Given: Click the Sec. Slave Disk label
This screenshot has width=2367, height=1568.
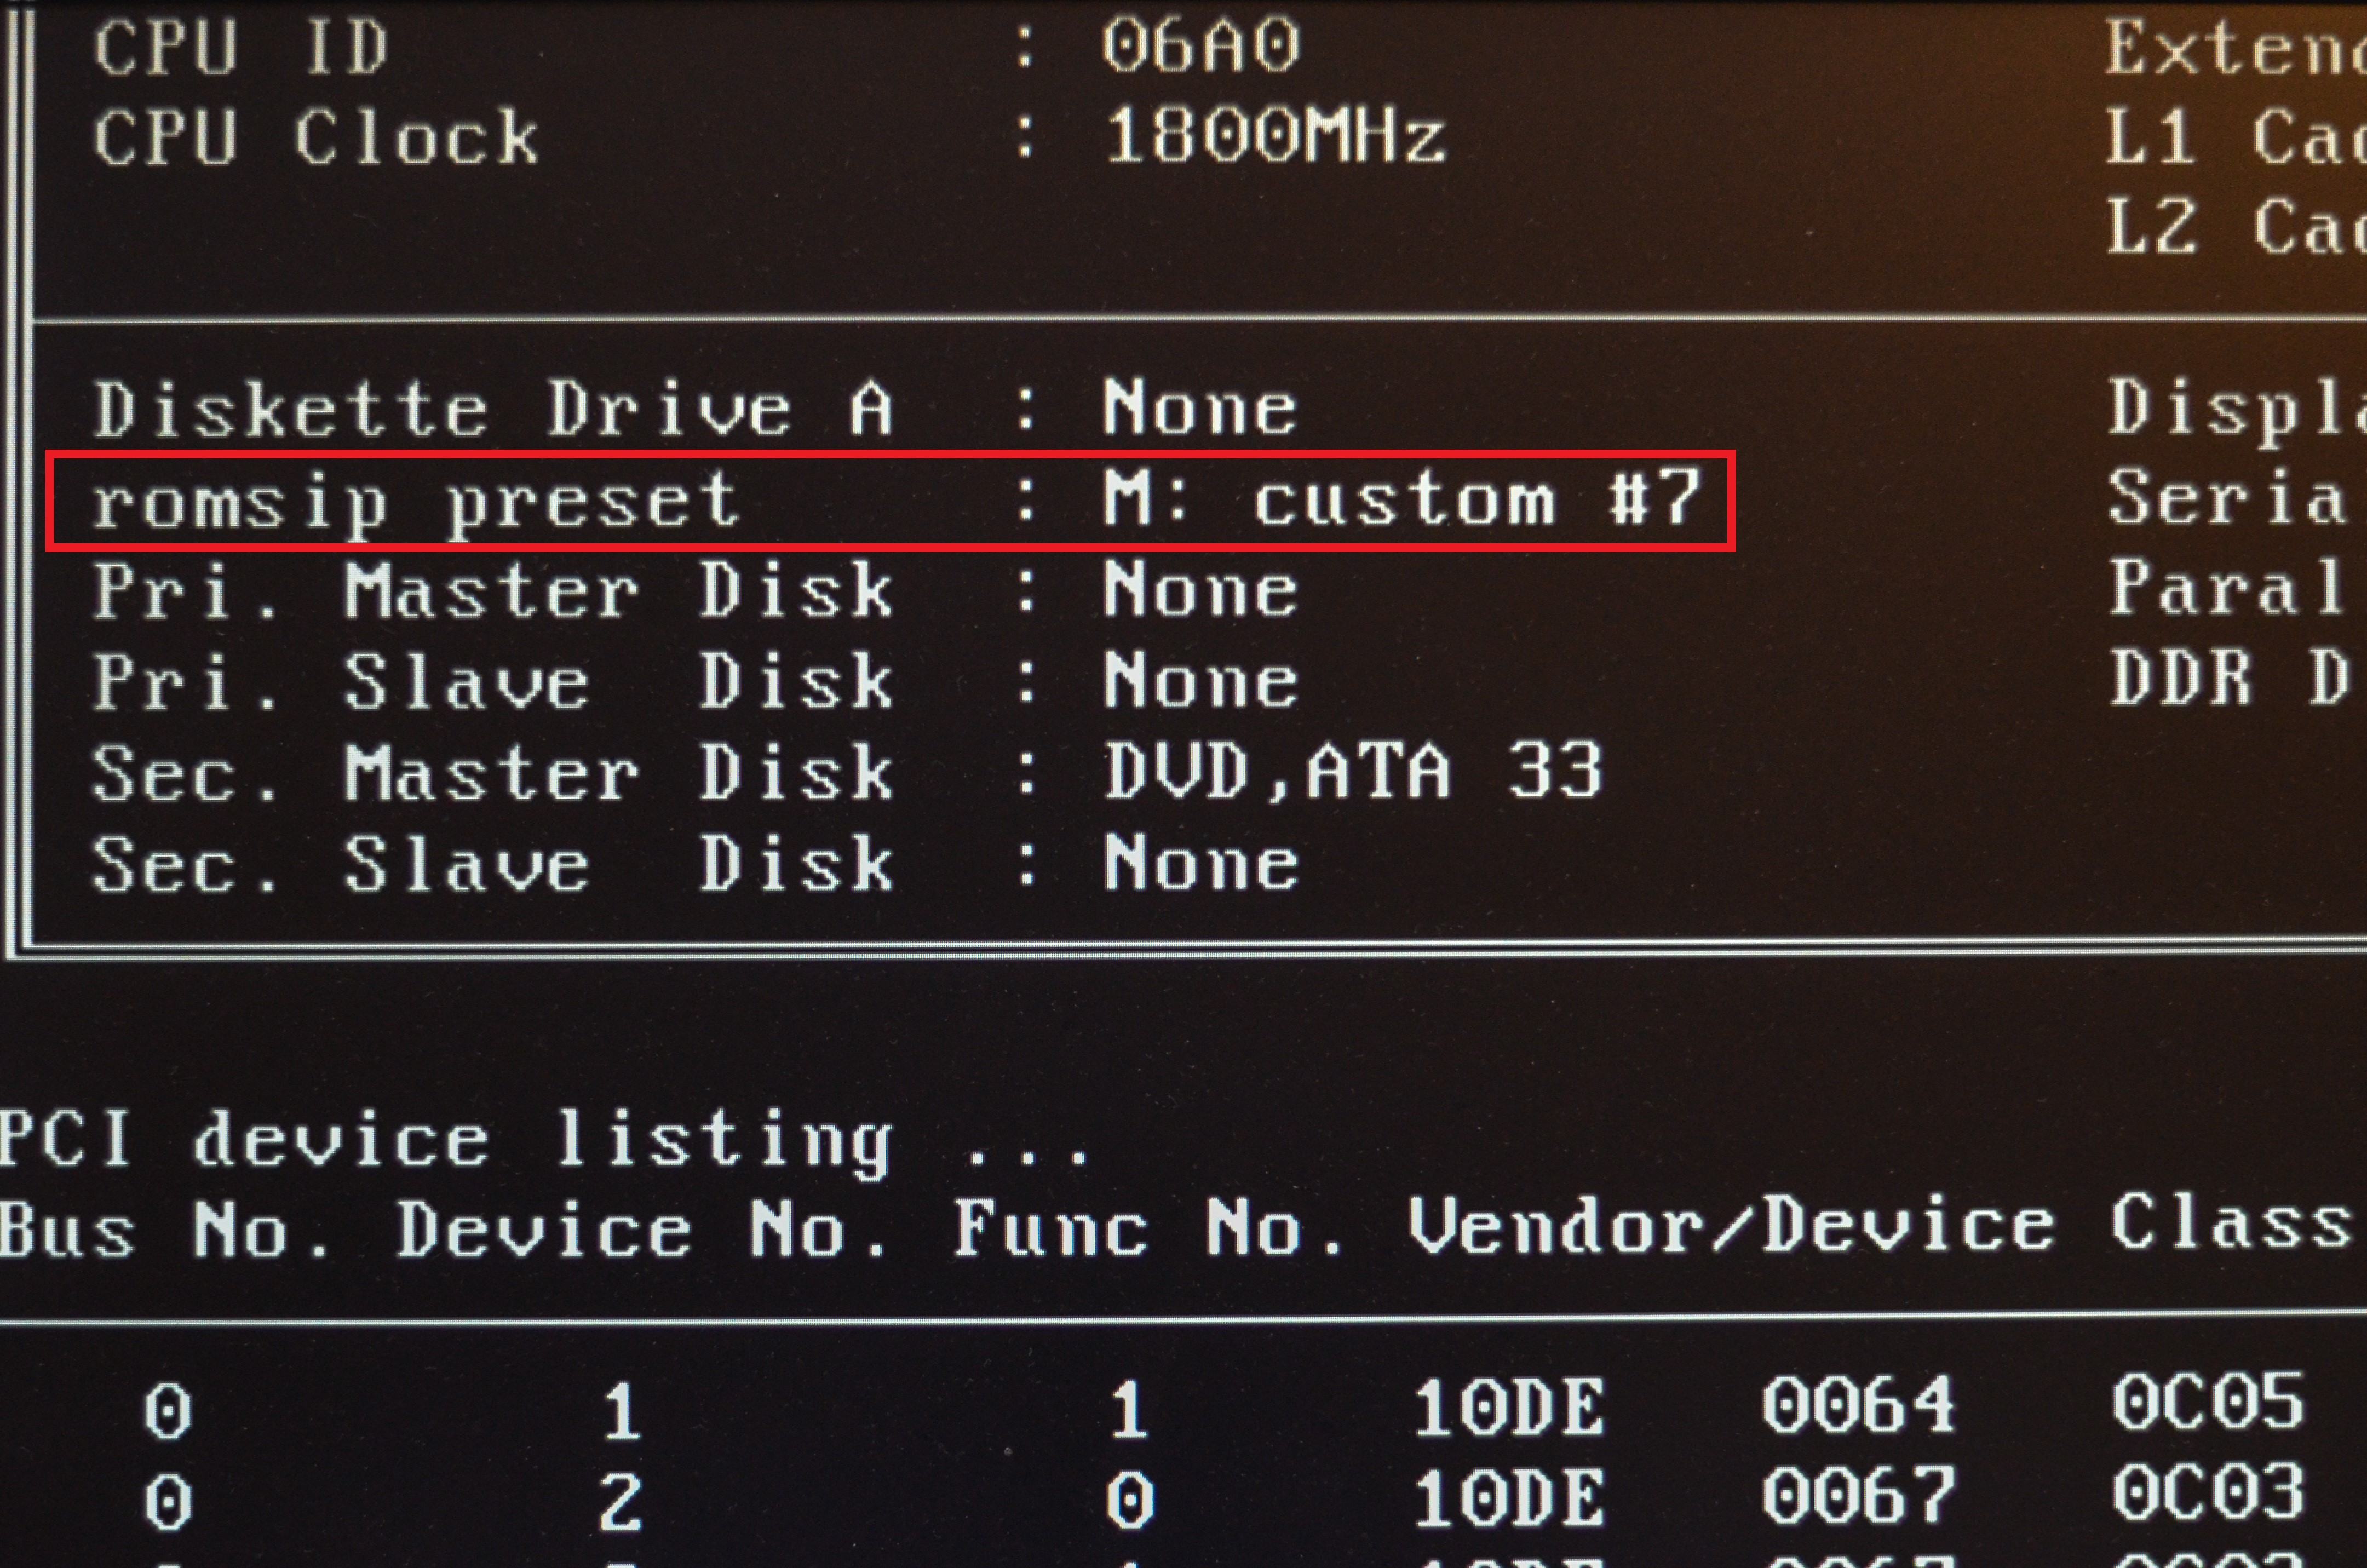Looking at the screenshot, I should click(492, 864).
